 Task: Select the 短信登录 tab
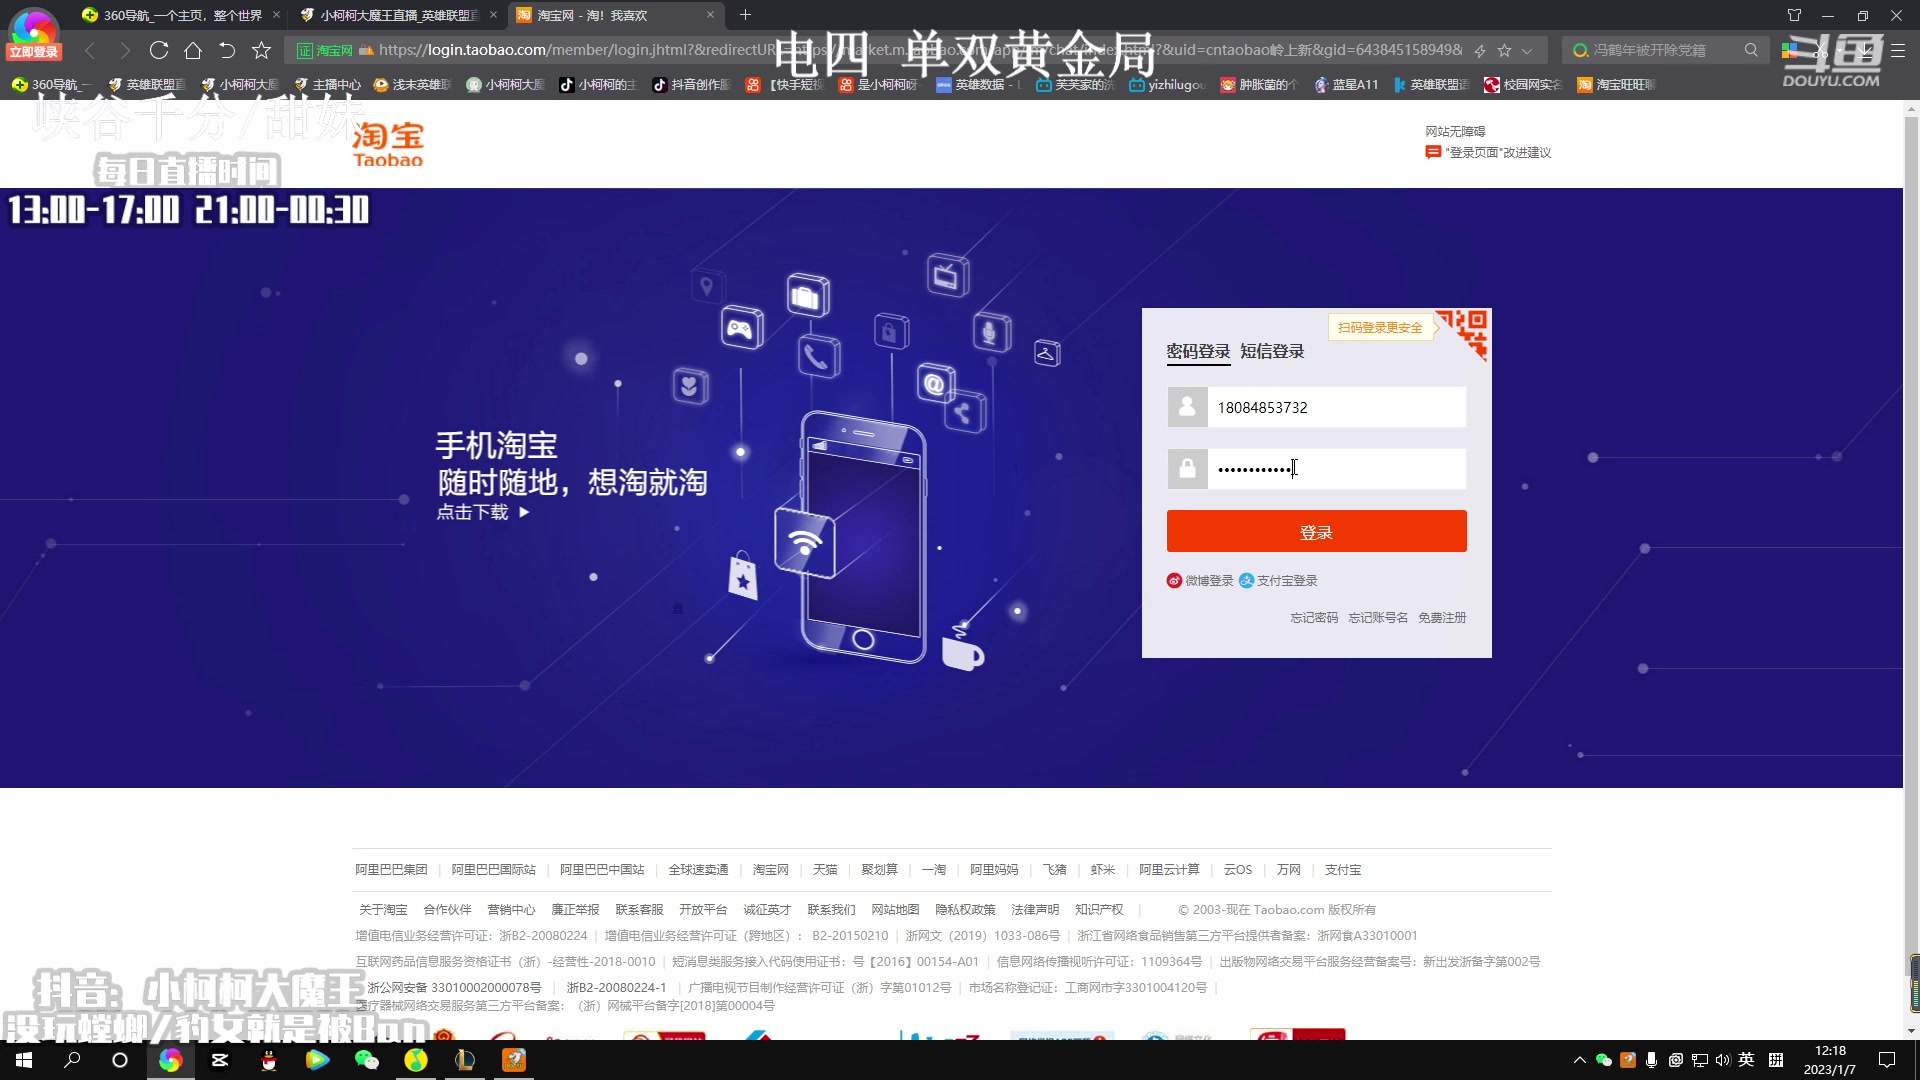1272,351
